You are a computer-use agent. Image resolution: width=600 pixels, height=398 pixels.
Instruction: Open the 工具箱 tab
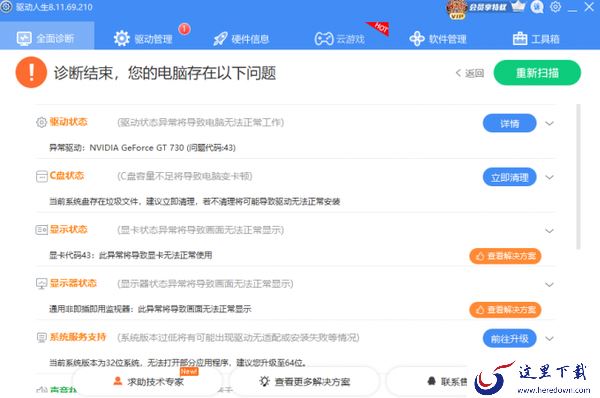(536, 38)
